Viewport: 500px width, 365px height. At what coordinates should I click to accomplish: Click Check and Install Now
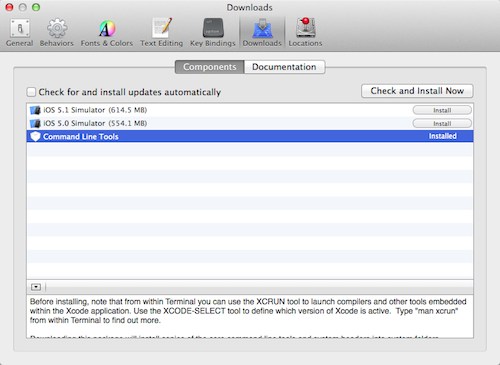coord(417,91)
